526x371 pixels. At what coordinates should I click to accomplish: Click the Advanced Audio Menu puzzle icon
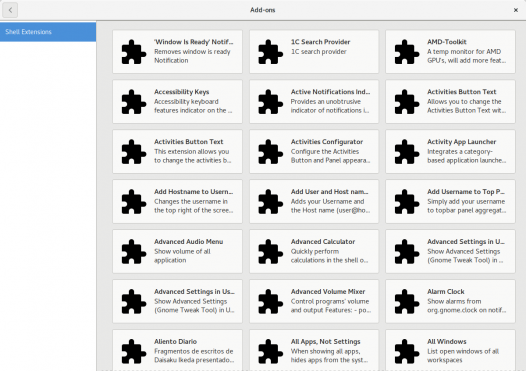click(x=134, y=252)
